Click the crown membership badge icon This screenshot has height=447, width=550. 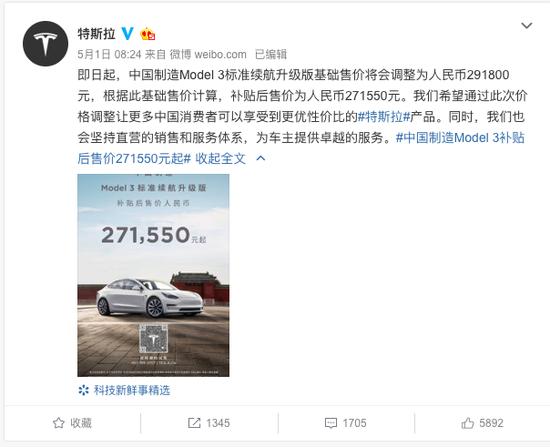pyautogui.click(x=148, y=34)
